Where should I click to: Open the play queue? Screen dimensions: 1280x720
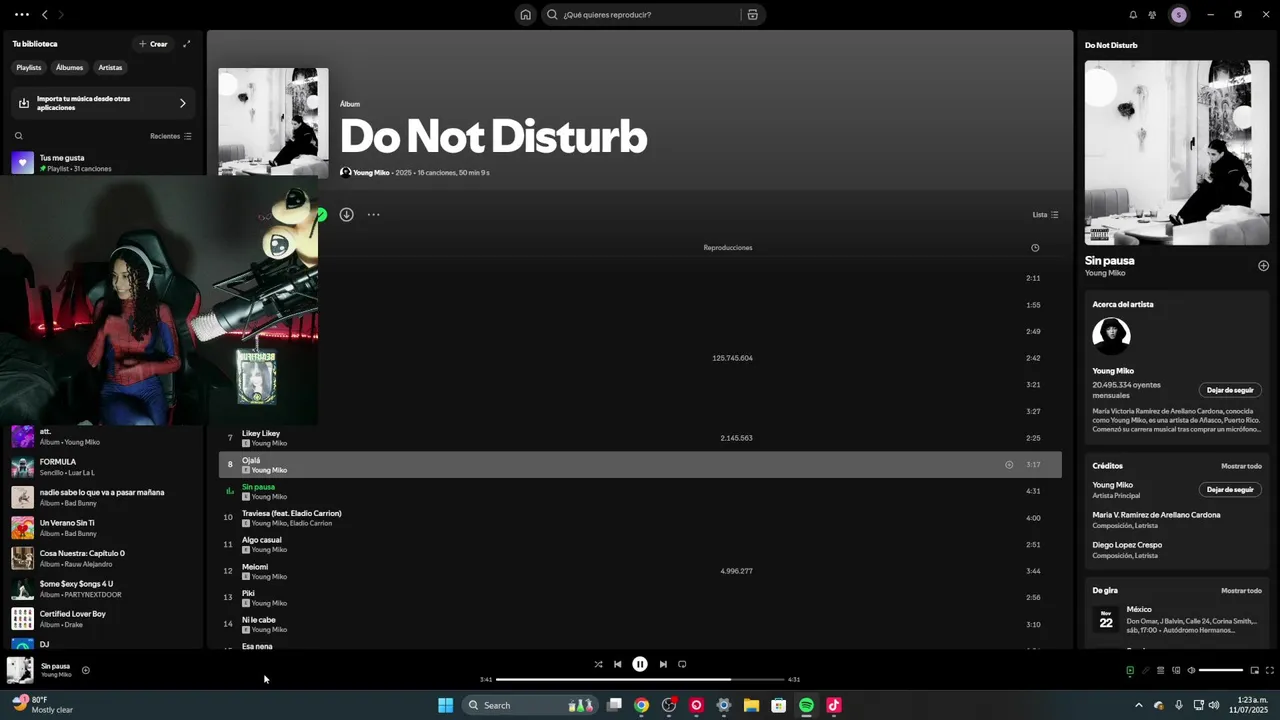click(x=1160, y=670)
